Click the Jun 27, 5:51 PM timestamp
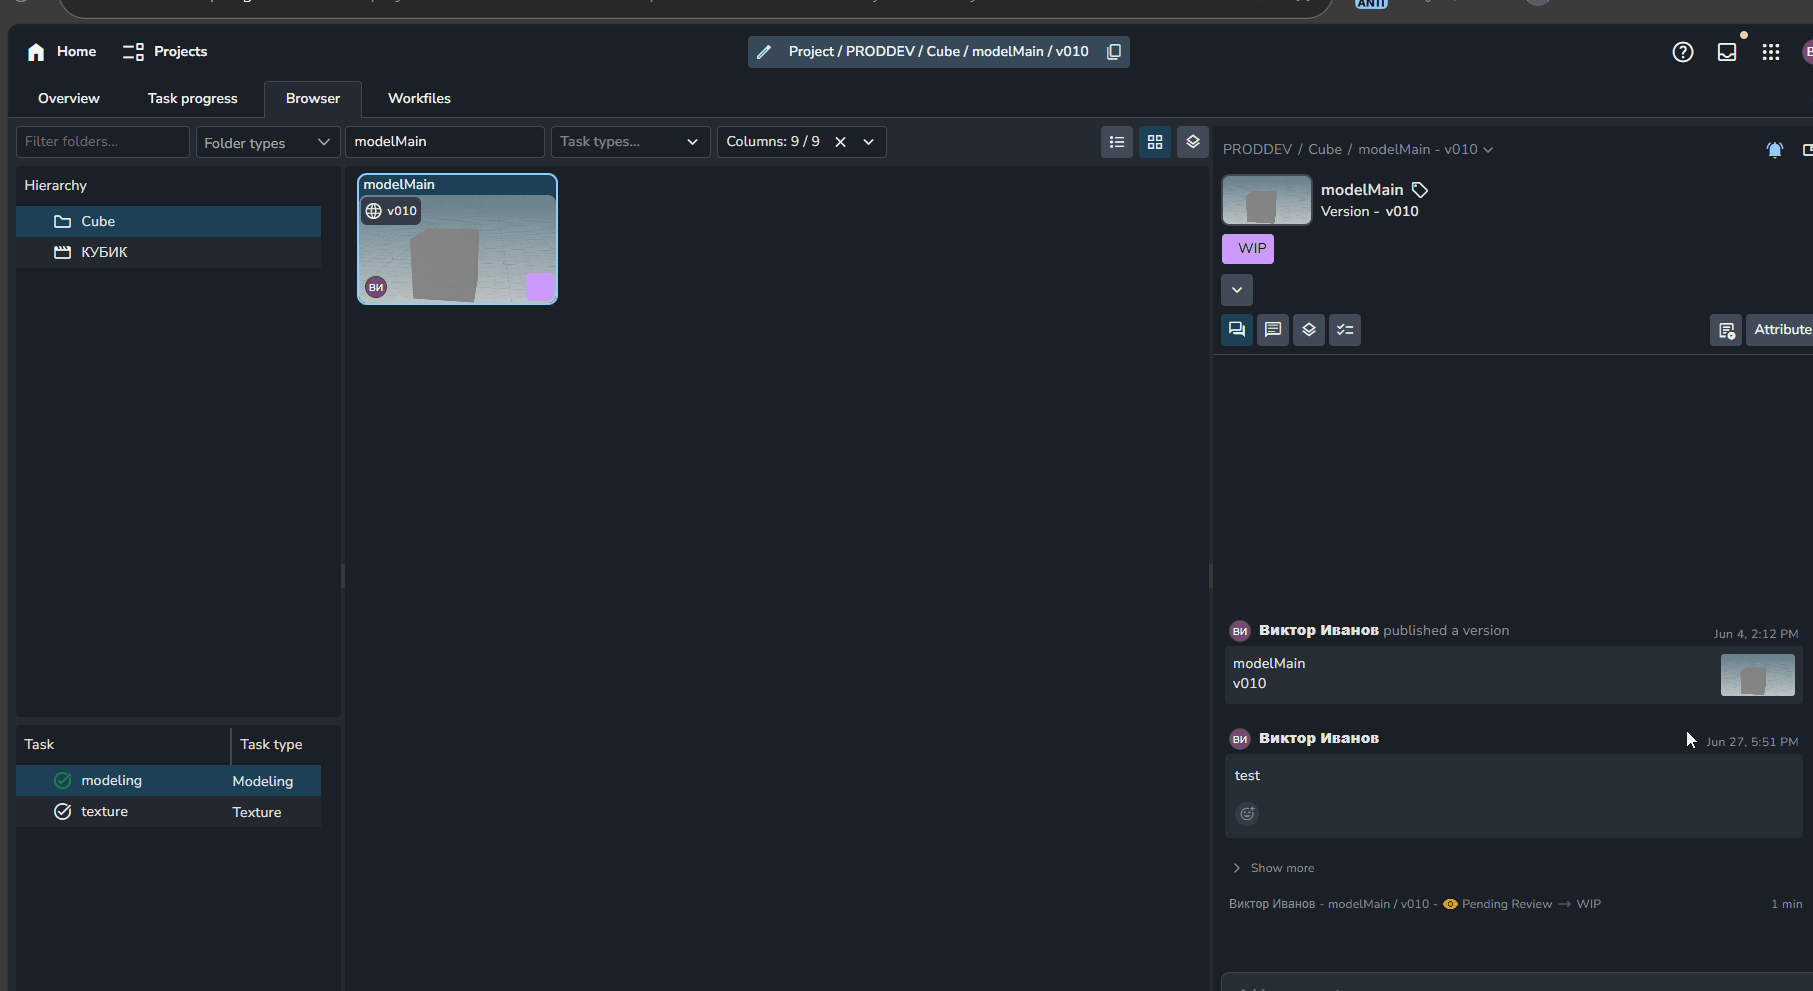The image size is (1813, 991). click(x=1752, y=742)
